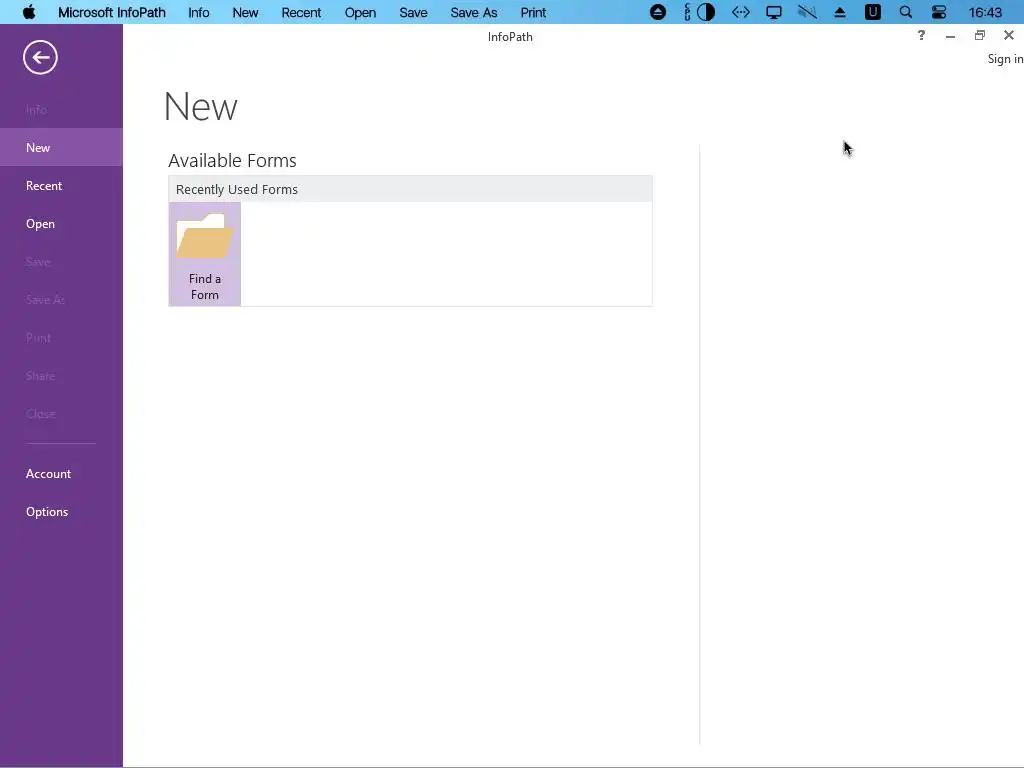Click the Sign in link
1024x768 pixels.
[x=1005, y=59]
